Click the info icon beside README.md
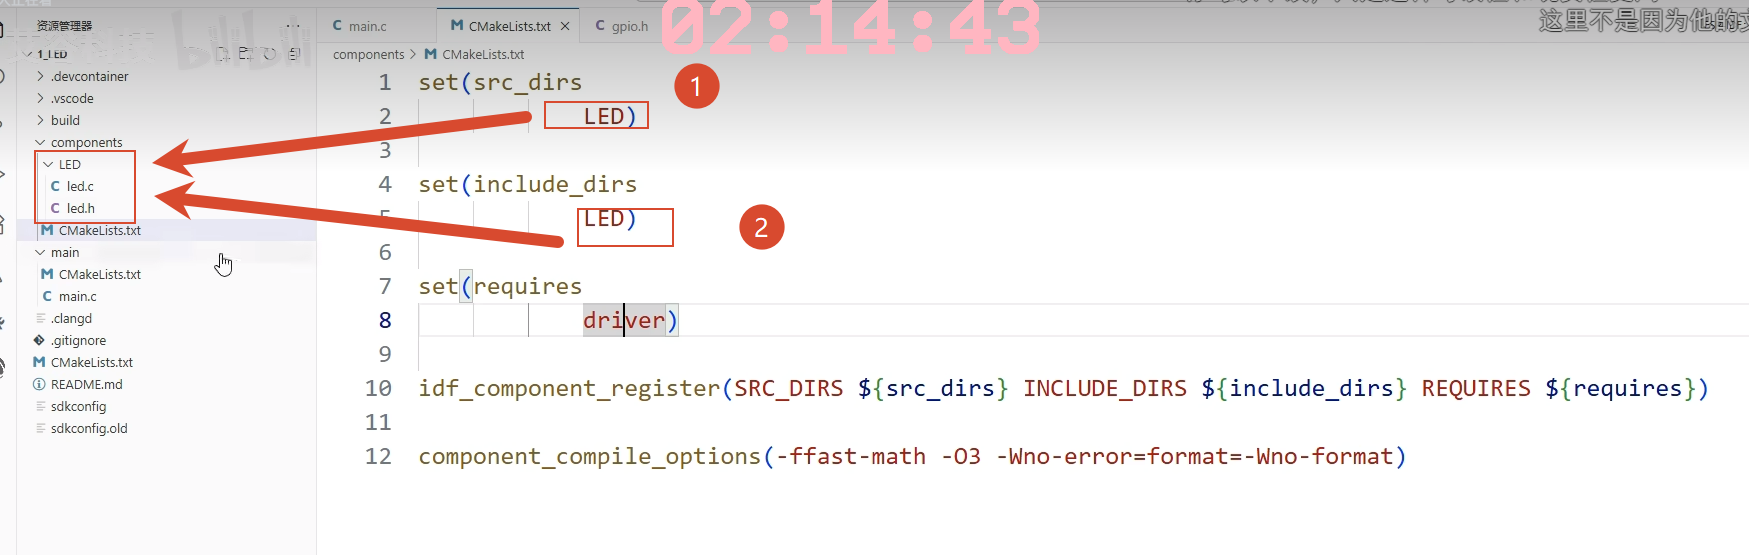1749x555 pixels. pos(39,384)
